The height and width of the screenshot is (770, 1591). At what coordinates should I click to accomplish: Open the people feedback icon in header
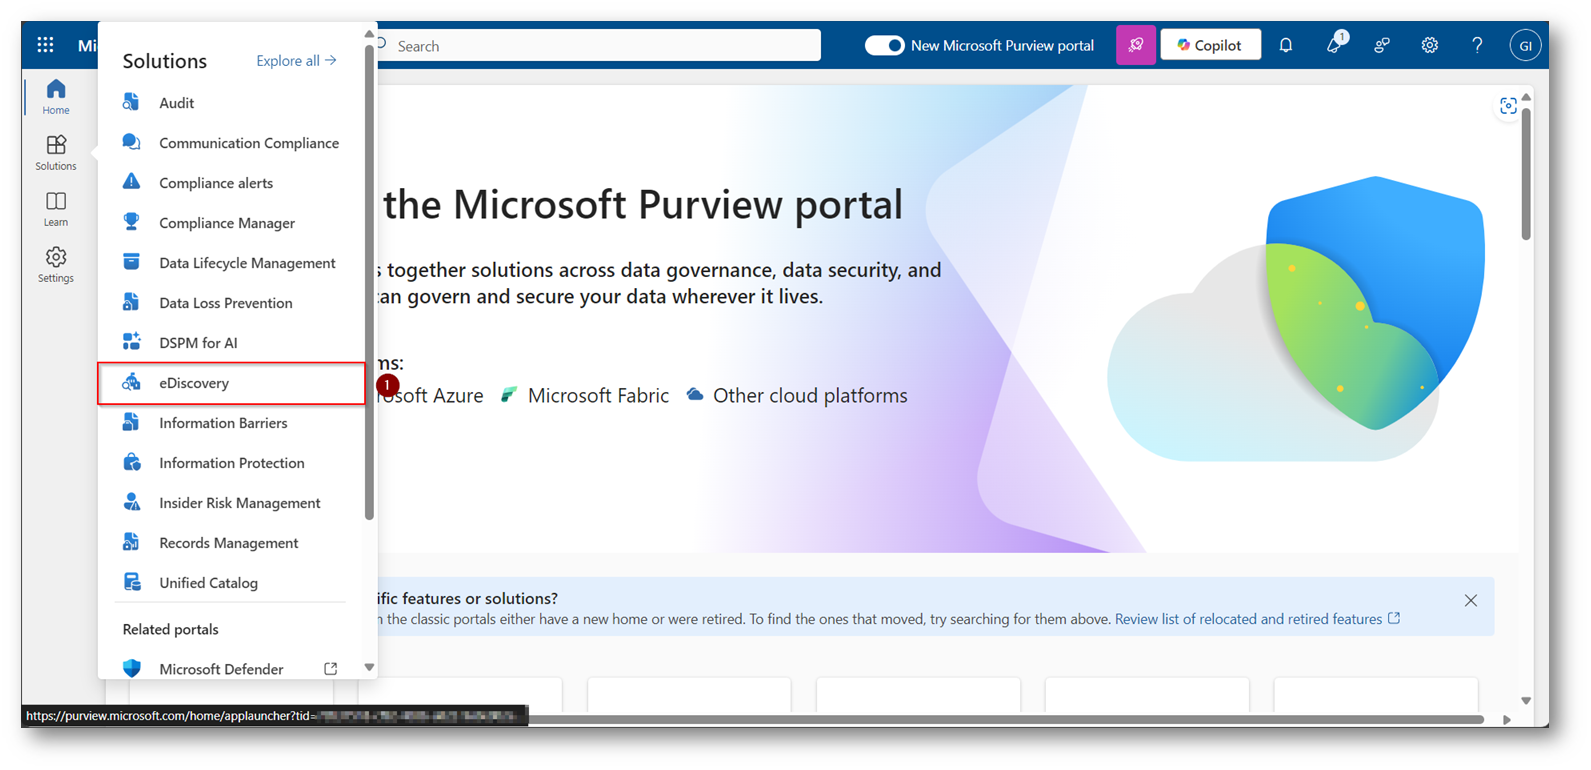coord(1382,45)
